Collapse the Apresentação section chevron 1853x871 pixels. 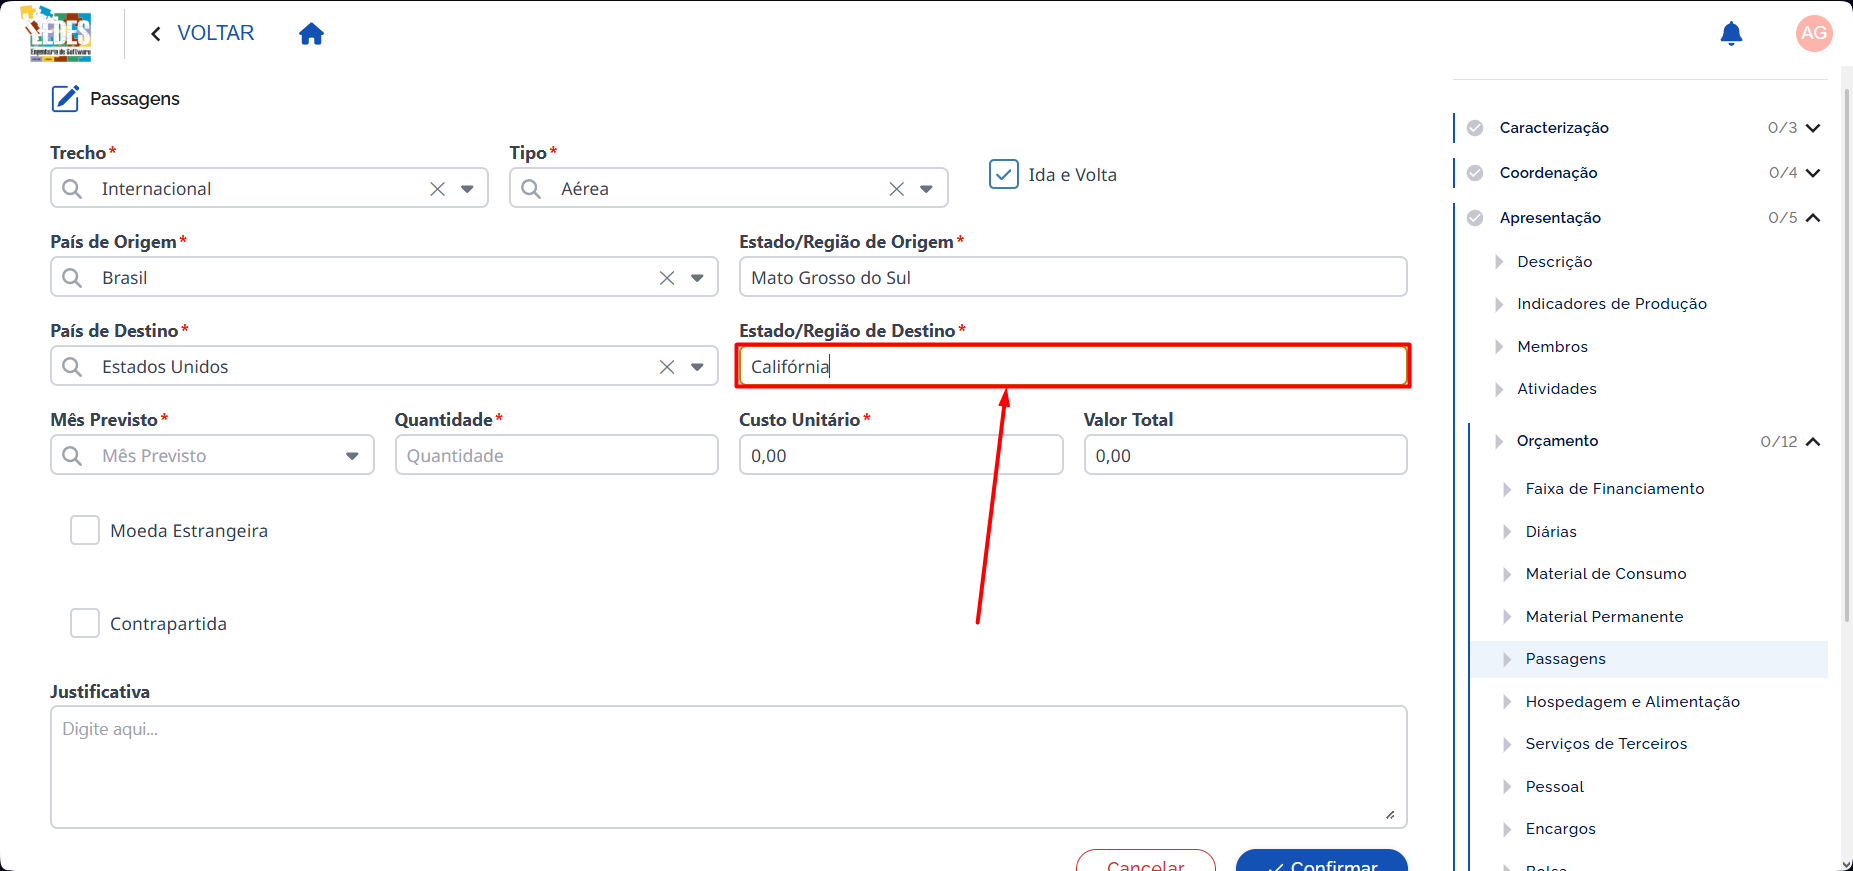(1813, 218)
